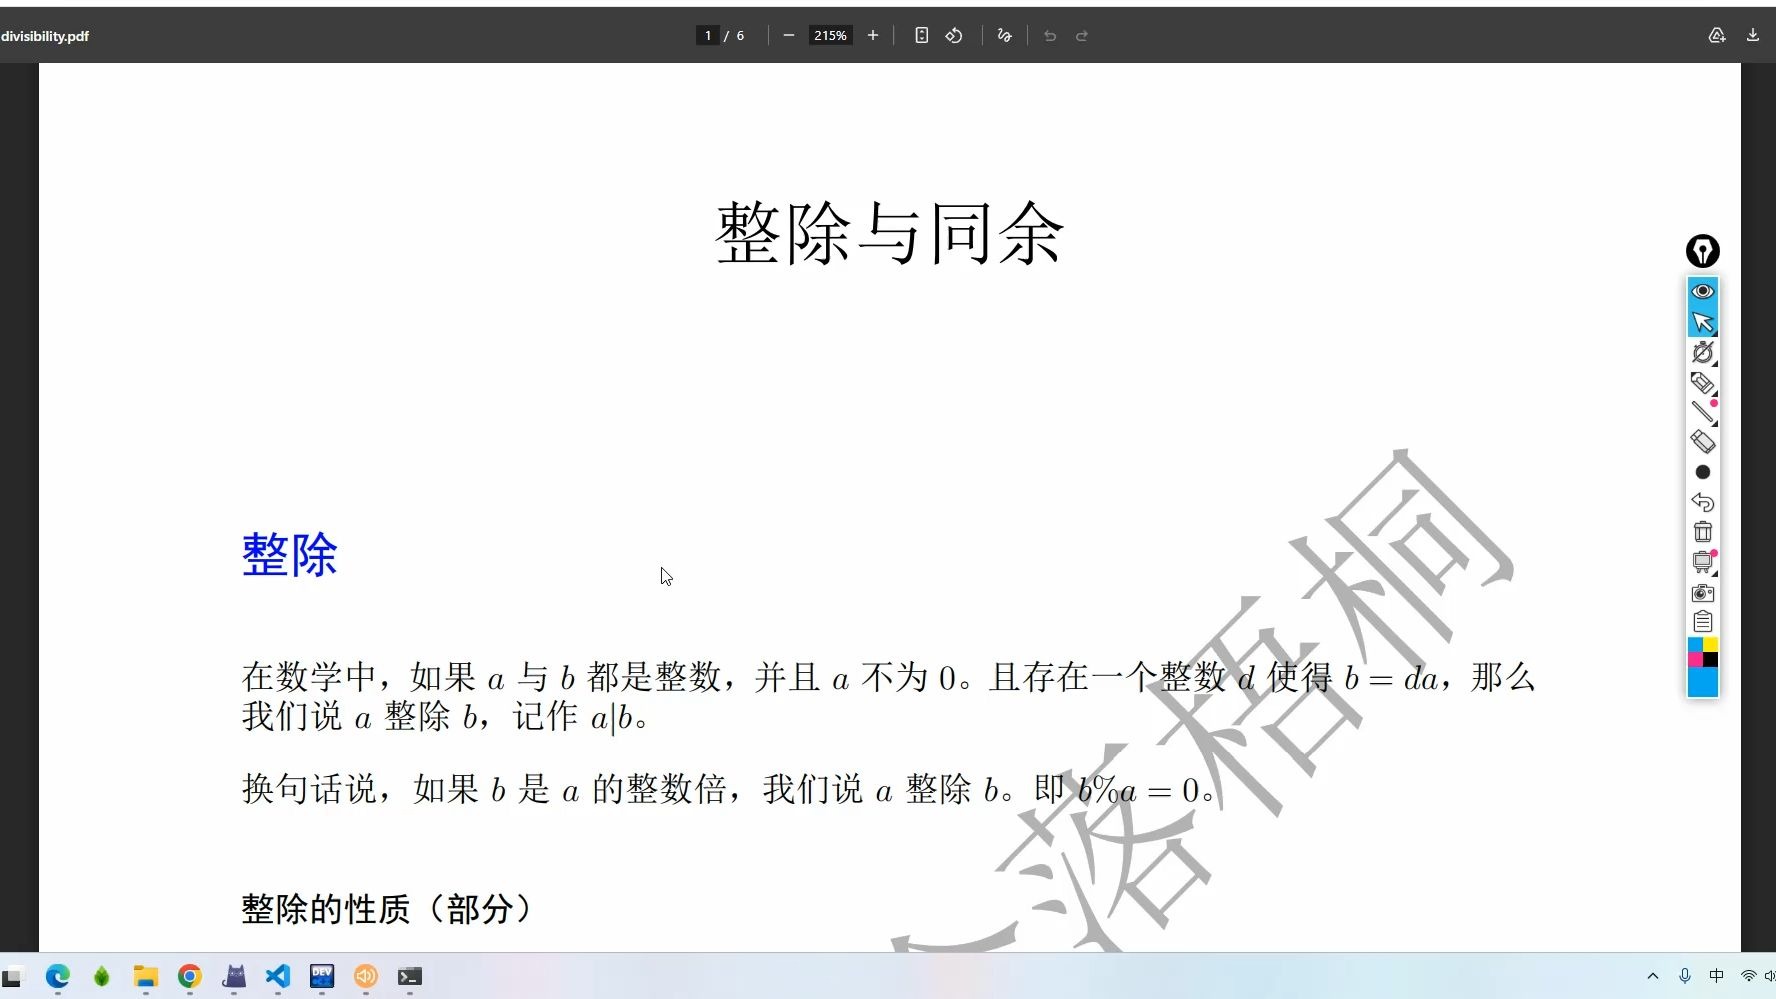Toggle the eye visibility tool
This screenshot has height=999, width=1776.
pyautogui.click(x=1703, y=291)
